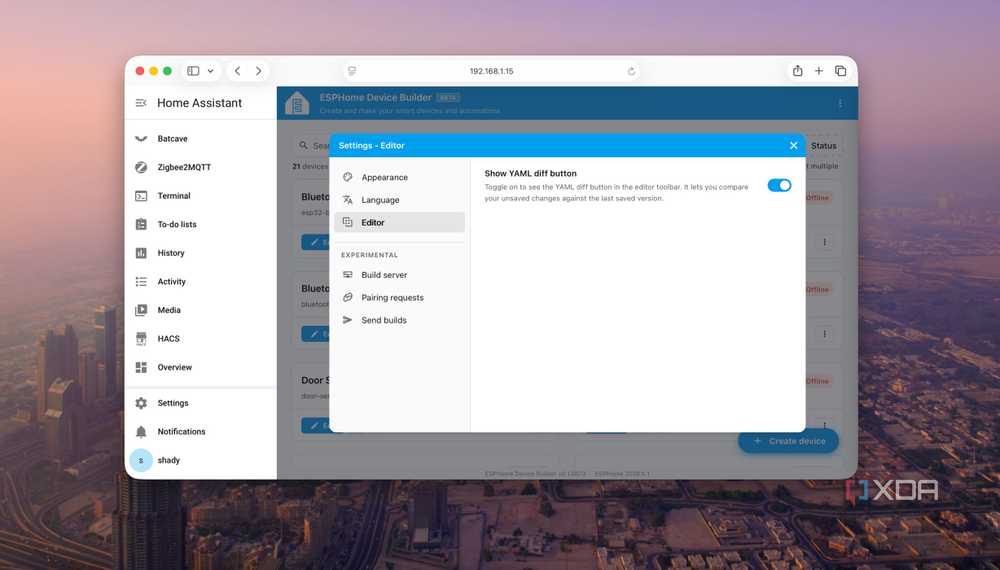Click the Show YAML diff button heading
Image resolution: width=1000 pixels, height=570 pixels.
pyautogui.click(x=530, y=173)
